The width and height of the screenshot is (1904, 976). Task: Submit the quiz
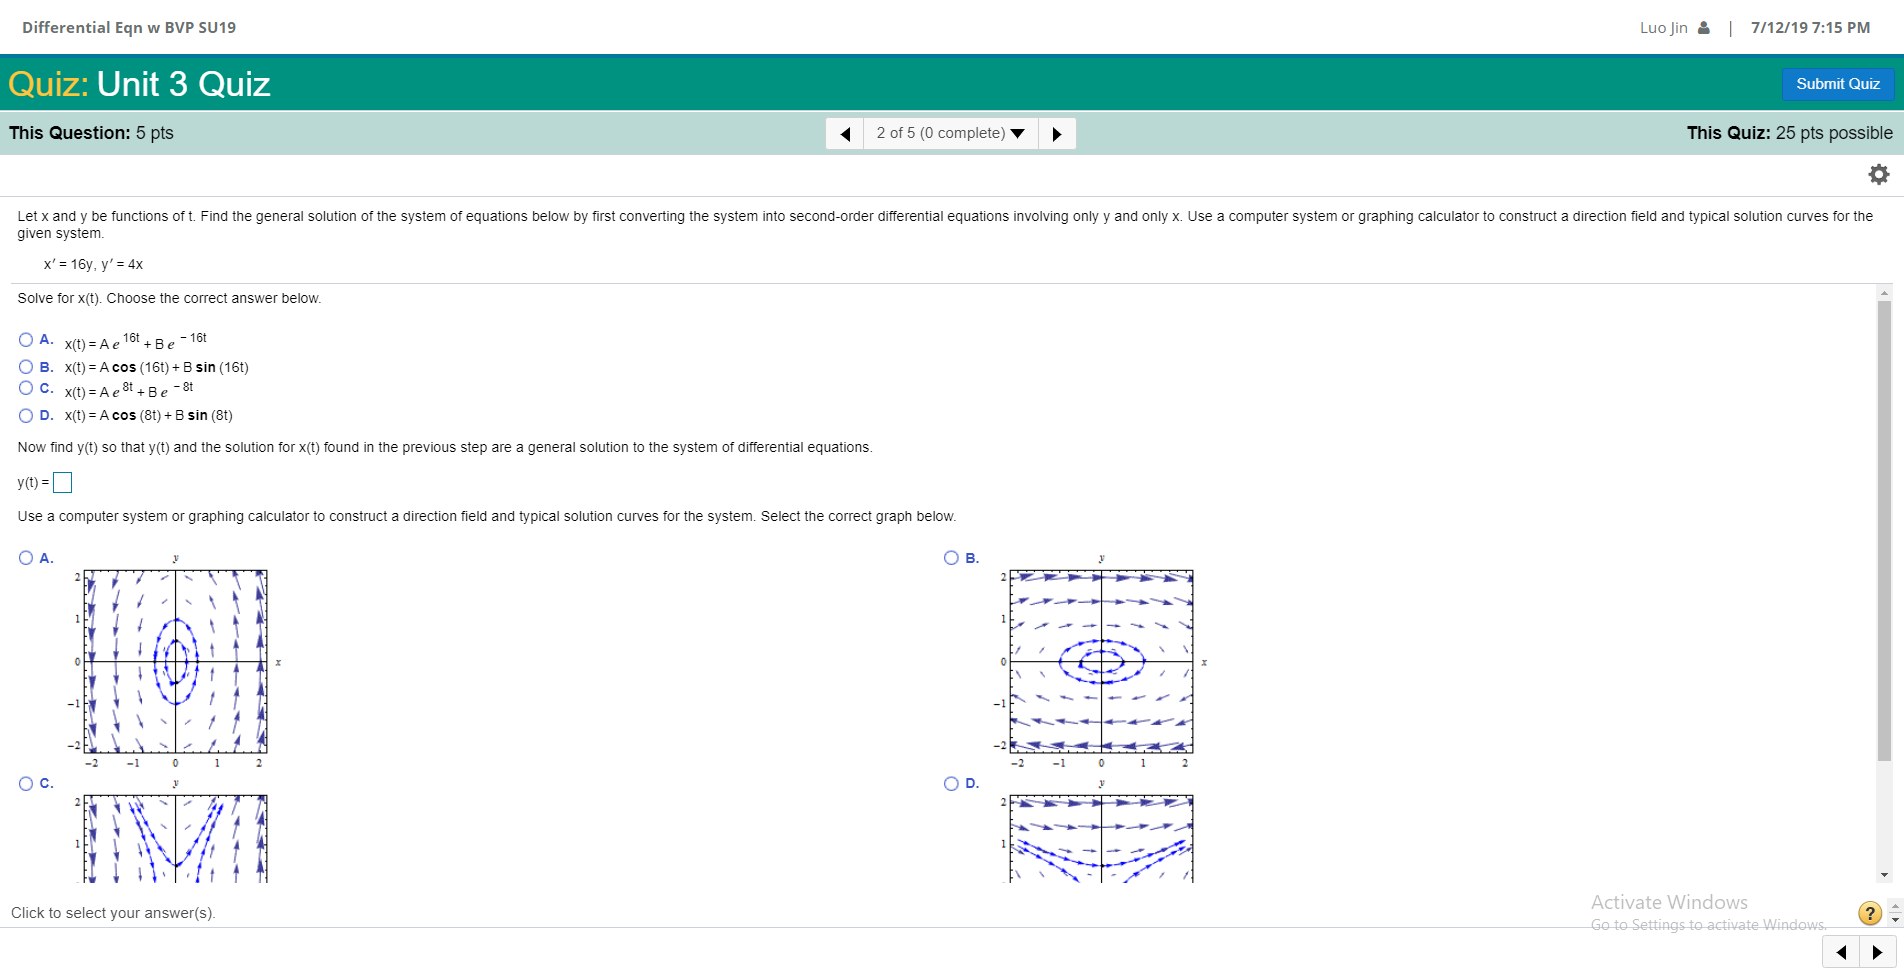coord(1838,84)
